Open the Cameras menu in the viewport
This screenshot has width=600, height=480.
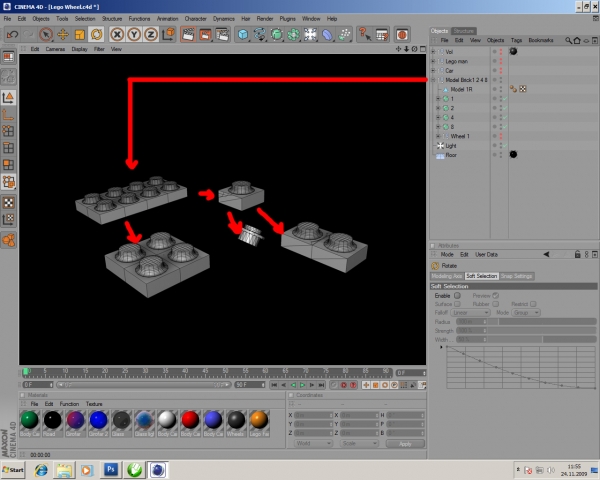tap(55, 49)
